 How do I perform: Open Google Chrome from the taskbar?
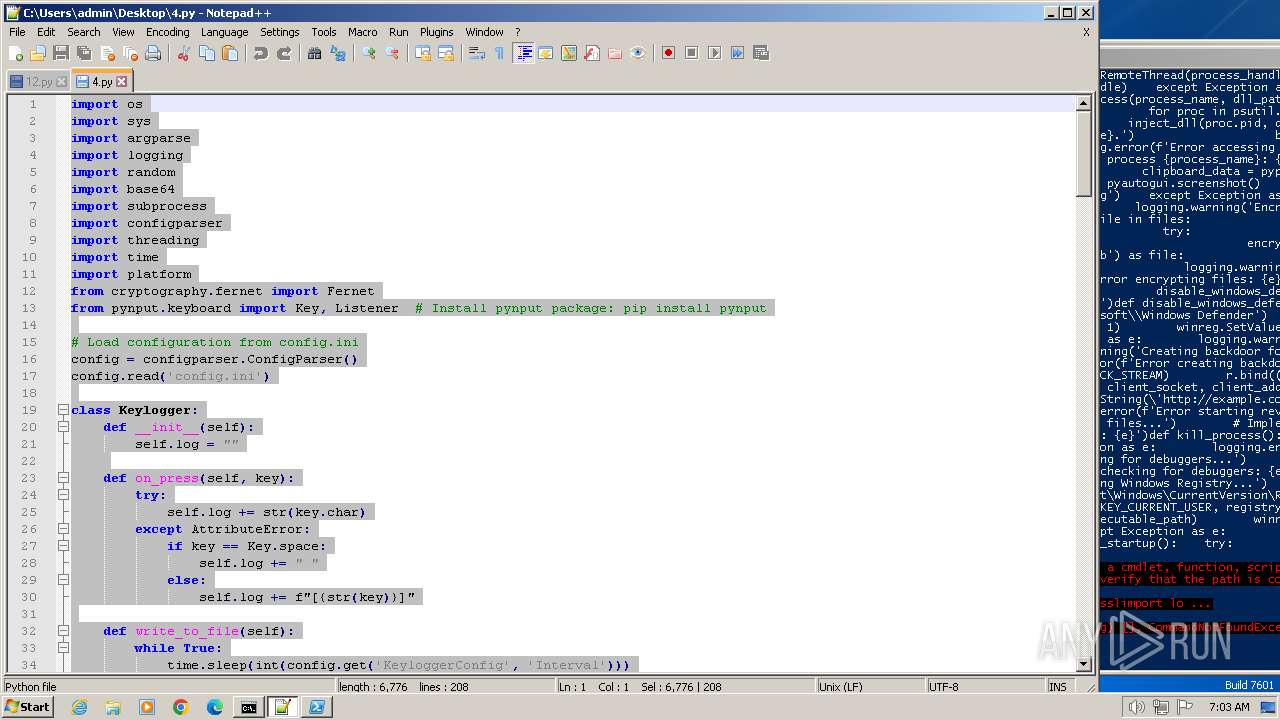click(180, 707)
